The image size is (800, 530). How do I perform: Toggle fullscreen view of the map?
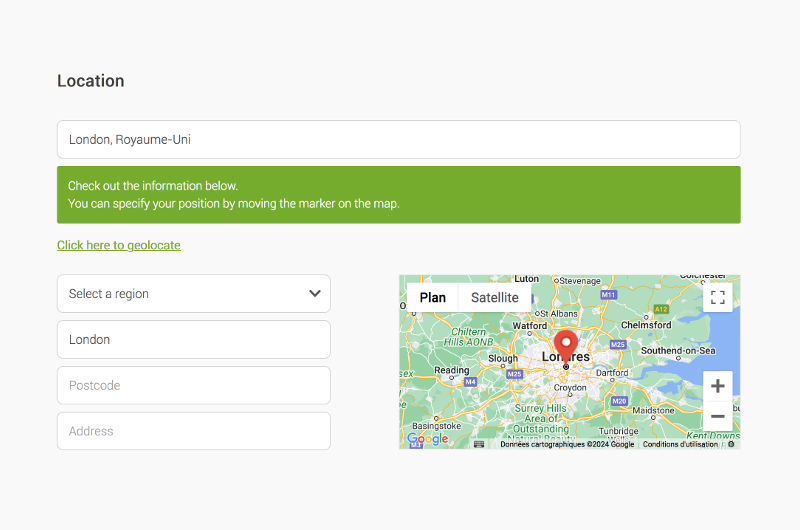(717, 297)
